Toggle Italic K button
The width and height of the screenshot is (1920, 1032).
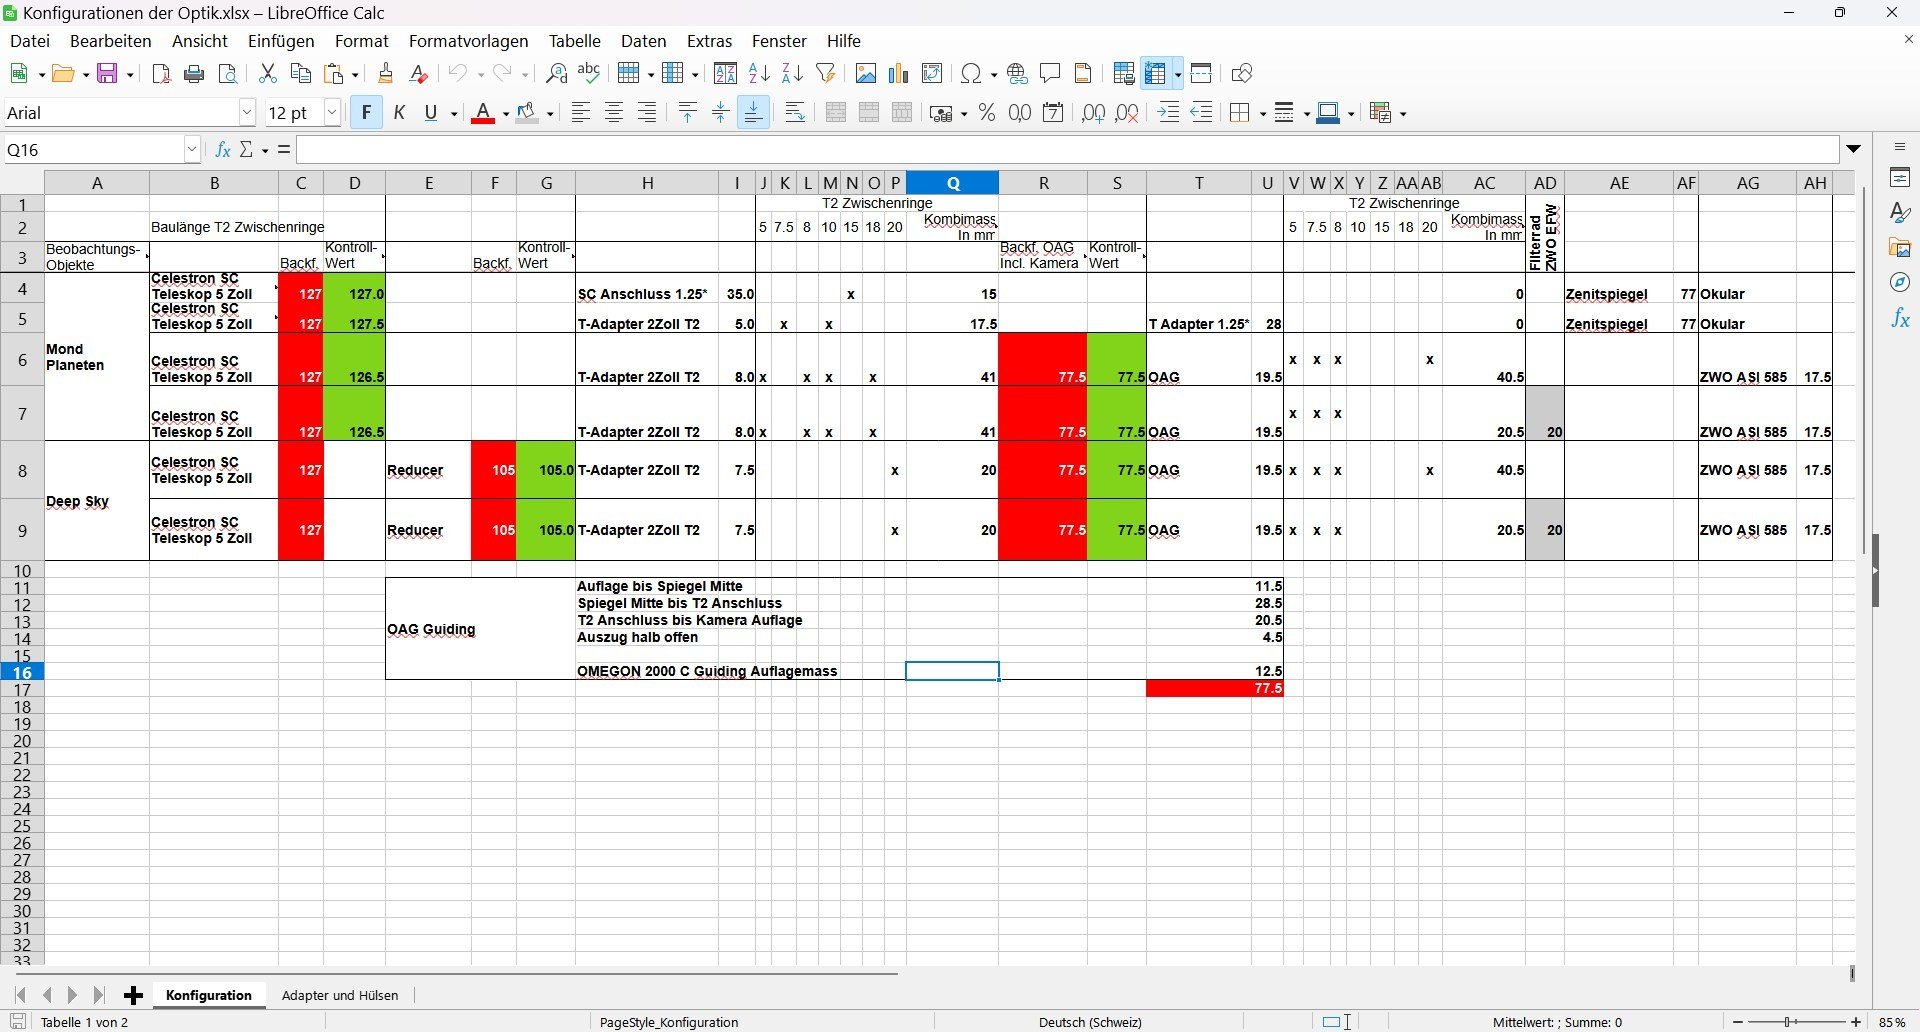[x=399, y=113]
